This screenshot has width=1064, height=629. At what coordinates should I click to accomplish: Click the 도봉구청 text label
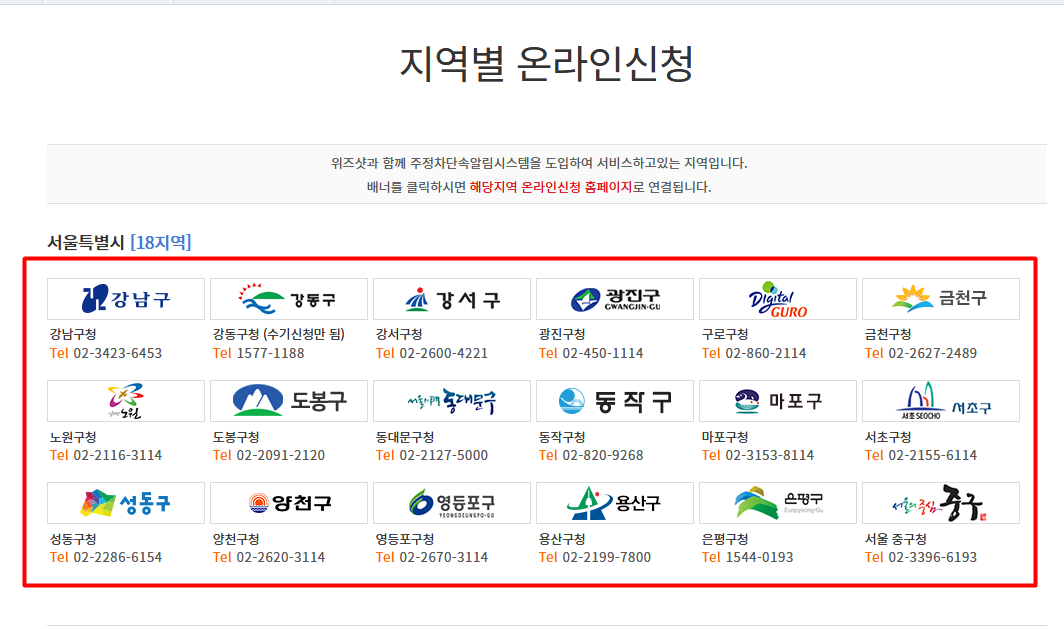pos(236,437)
